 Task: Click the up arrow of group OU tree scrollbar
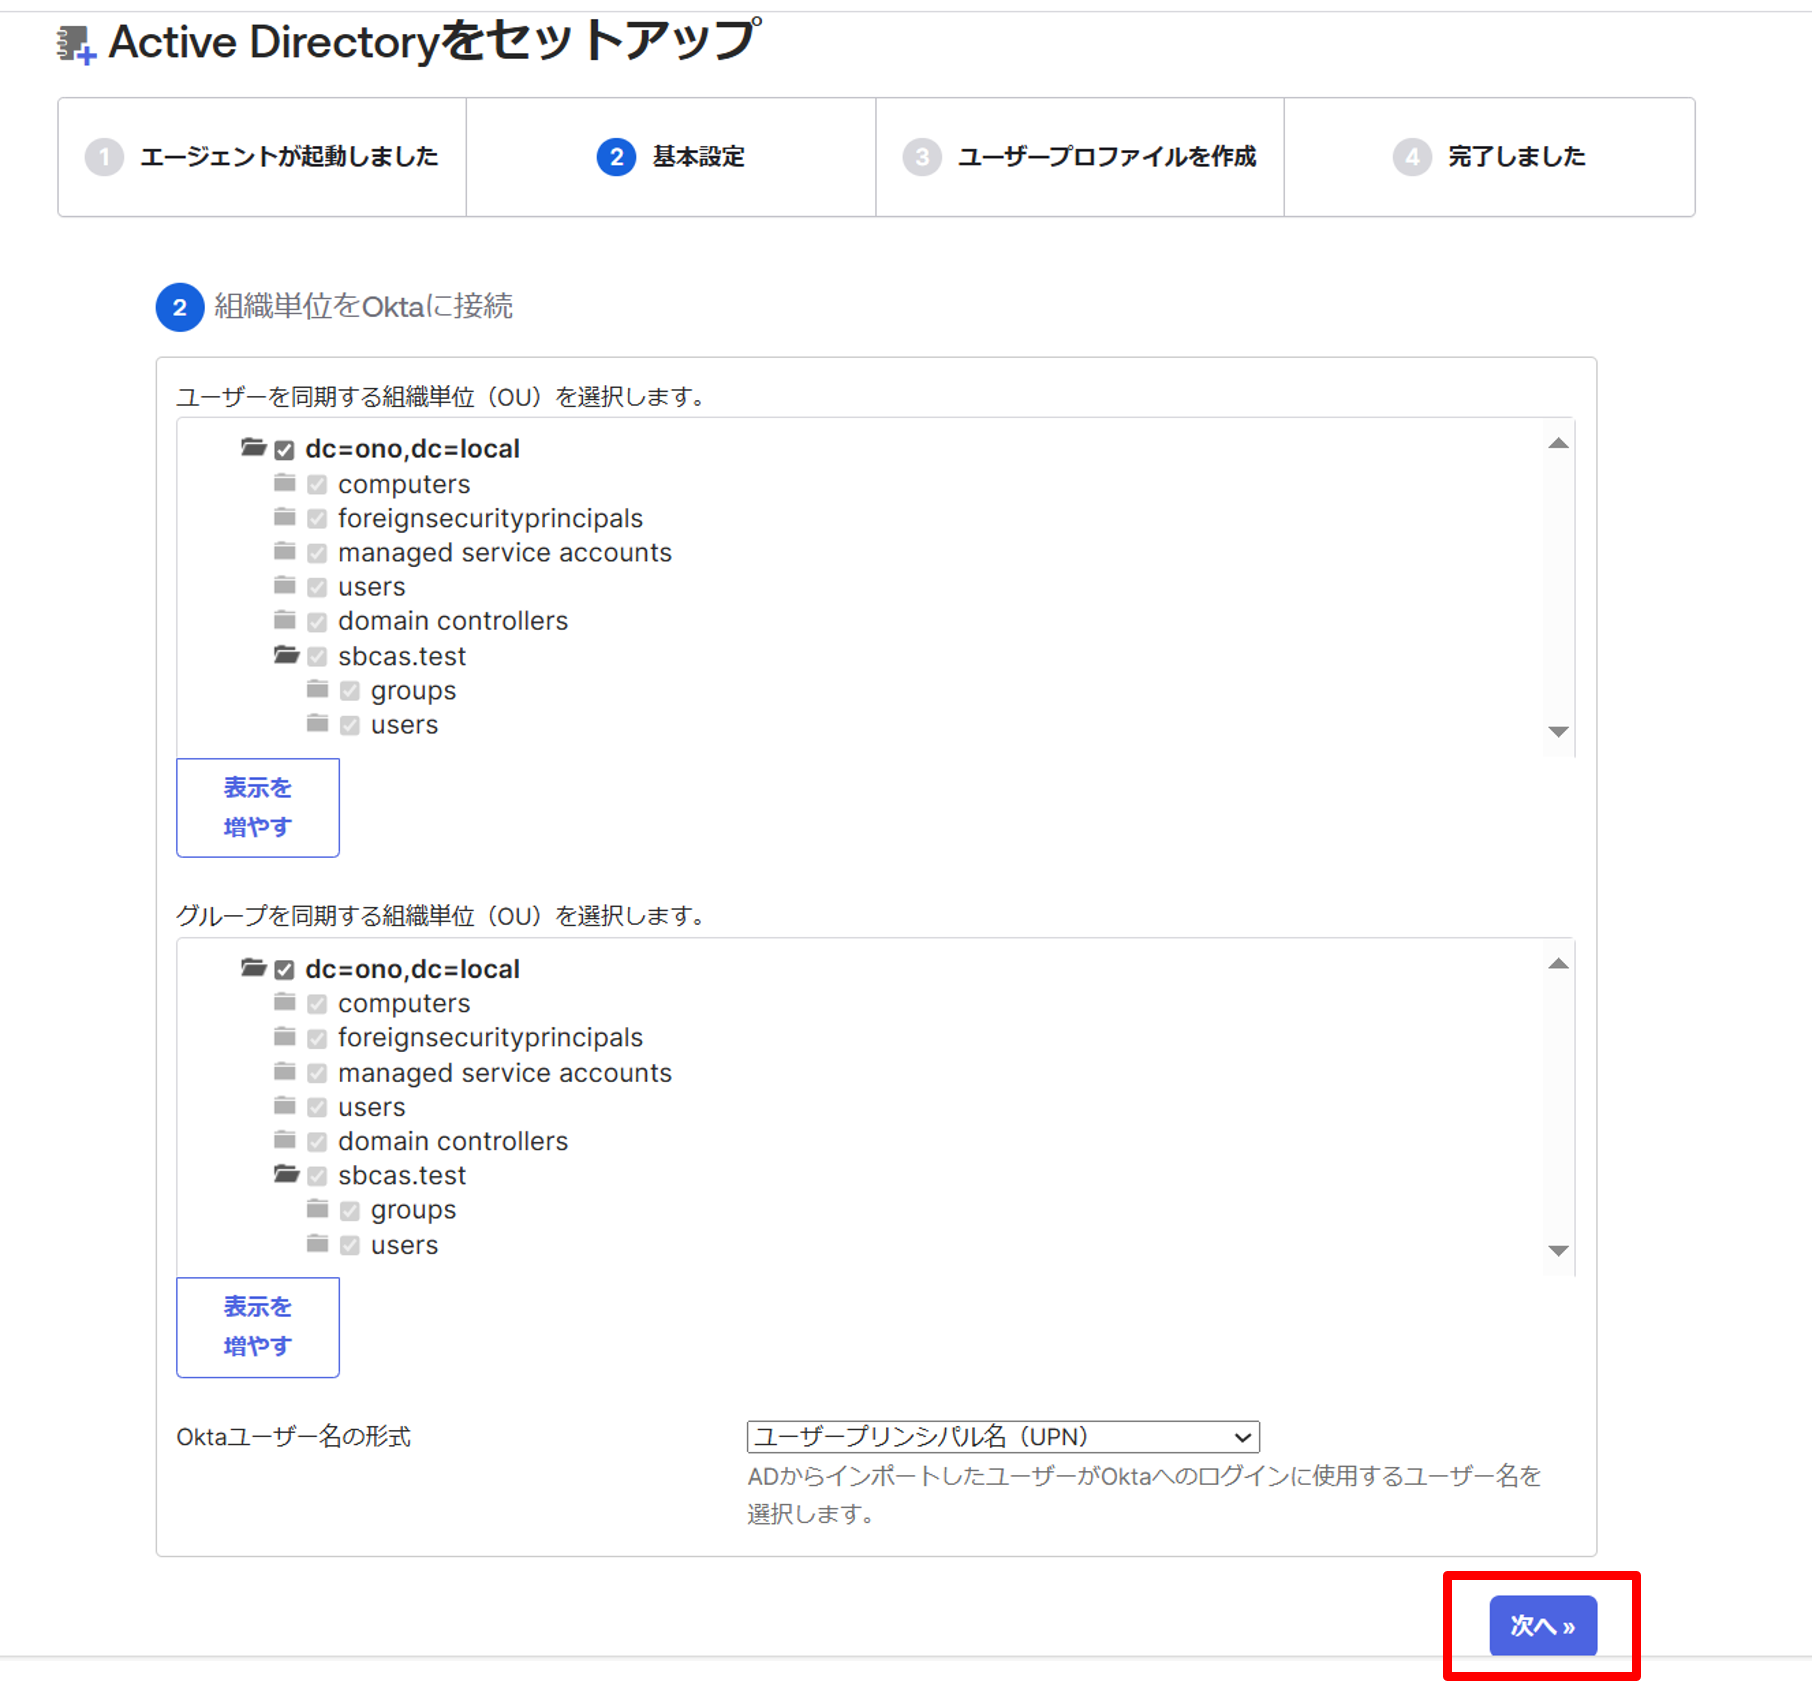pos(1558,964)
